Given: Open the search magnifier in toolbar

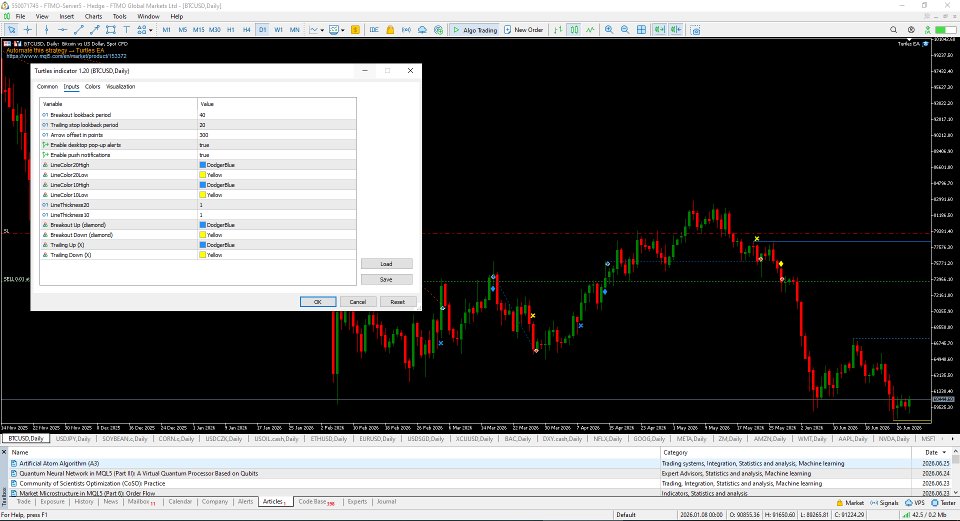Looking at the screenshot, I should click(x=893, y=29).
